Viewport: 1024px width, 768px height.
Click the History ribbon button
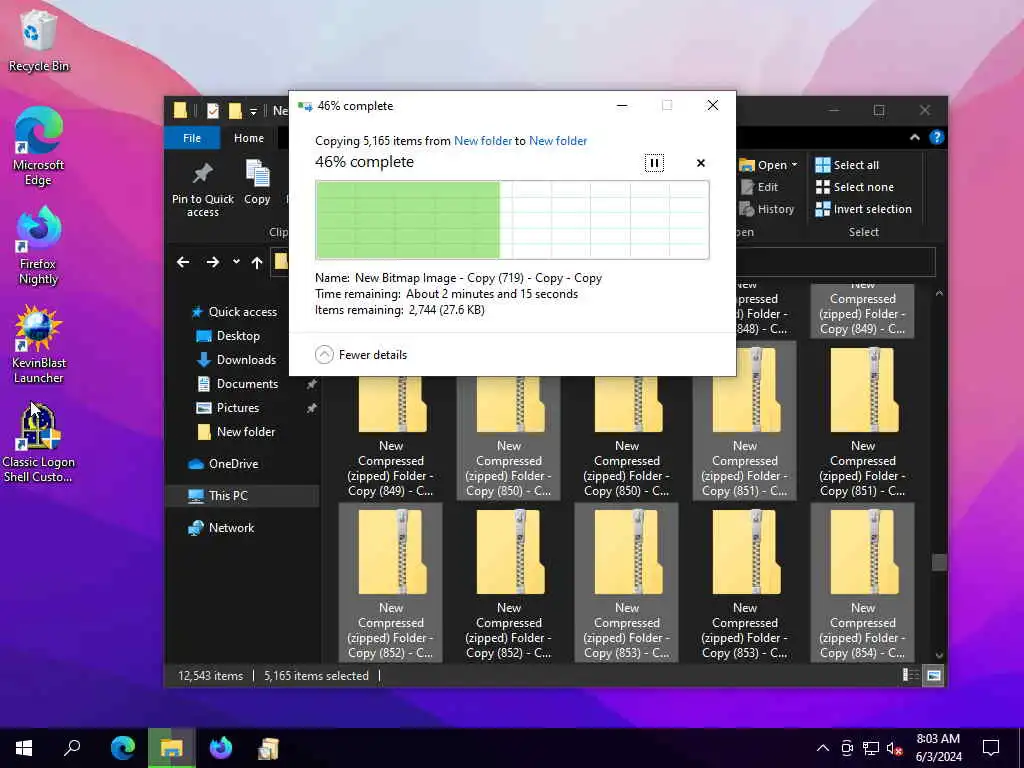[767, 209]
